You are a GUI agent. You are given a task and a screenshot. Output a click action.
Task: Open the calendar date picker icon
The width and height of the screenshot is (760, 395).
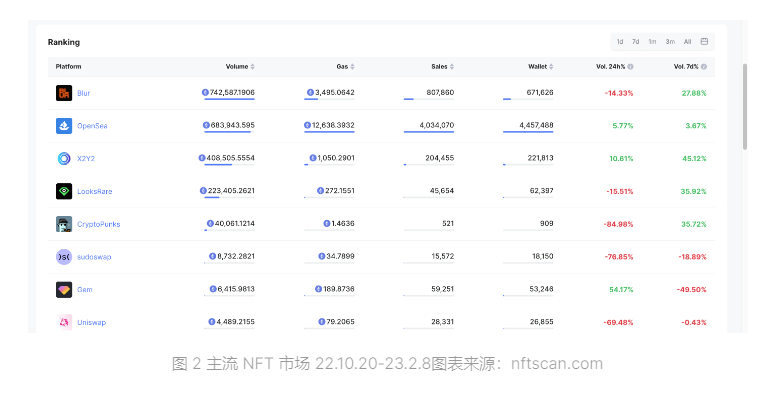pyautogui.click(x=704, y=42)
